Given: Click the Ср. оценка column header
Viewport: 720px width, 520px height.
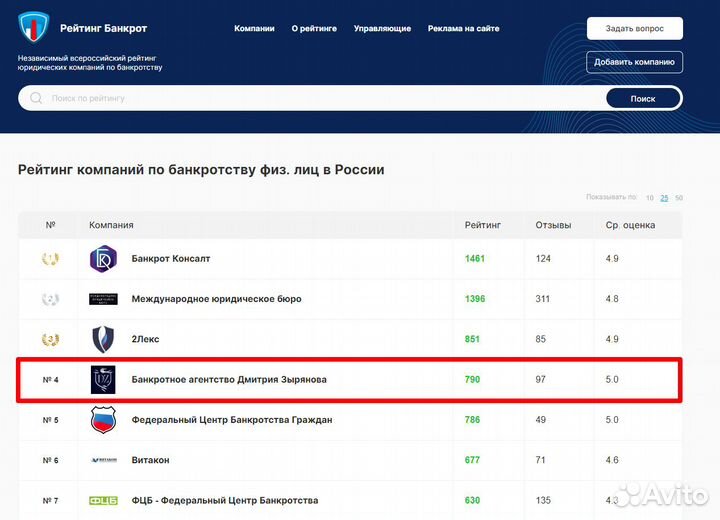Looking at the screenshot, I should pyautogui.click(x=630, y=225).
